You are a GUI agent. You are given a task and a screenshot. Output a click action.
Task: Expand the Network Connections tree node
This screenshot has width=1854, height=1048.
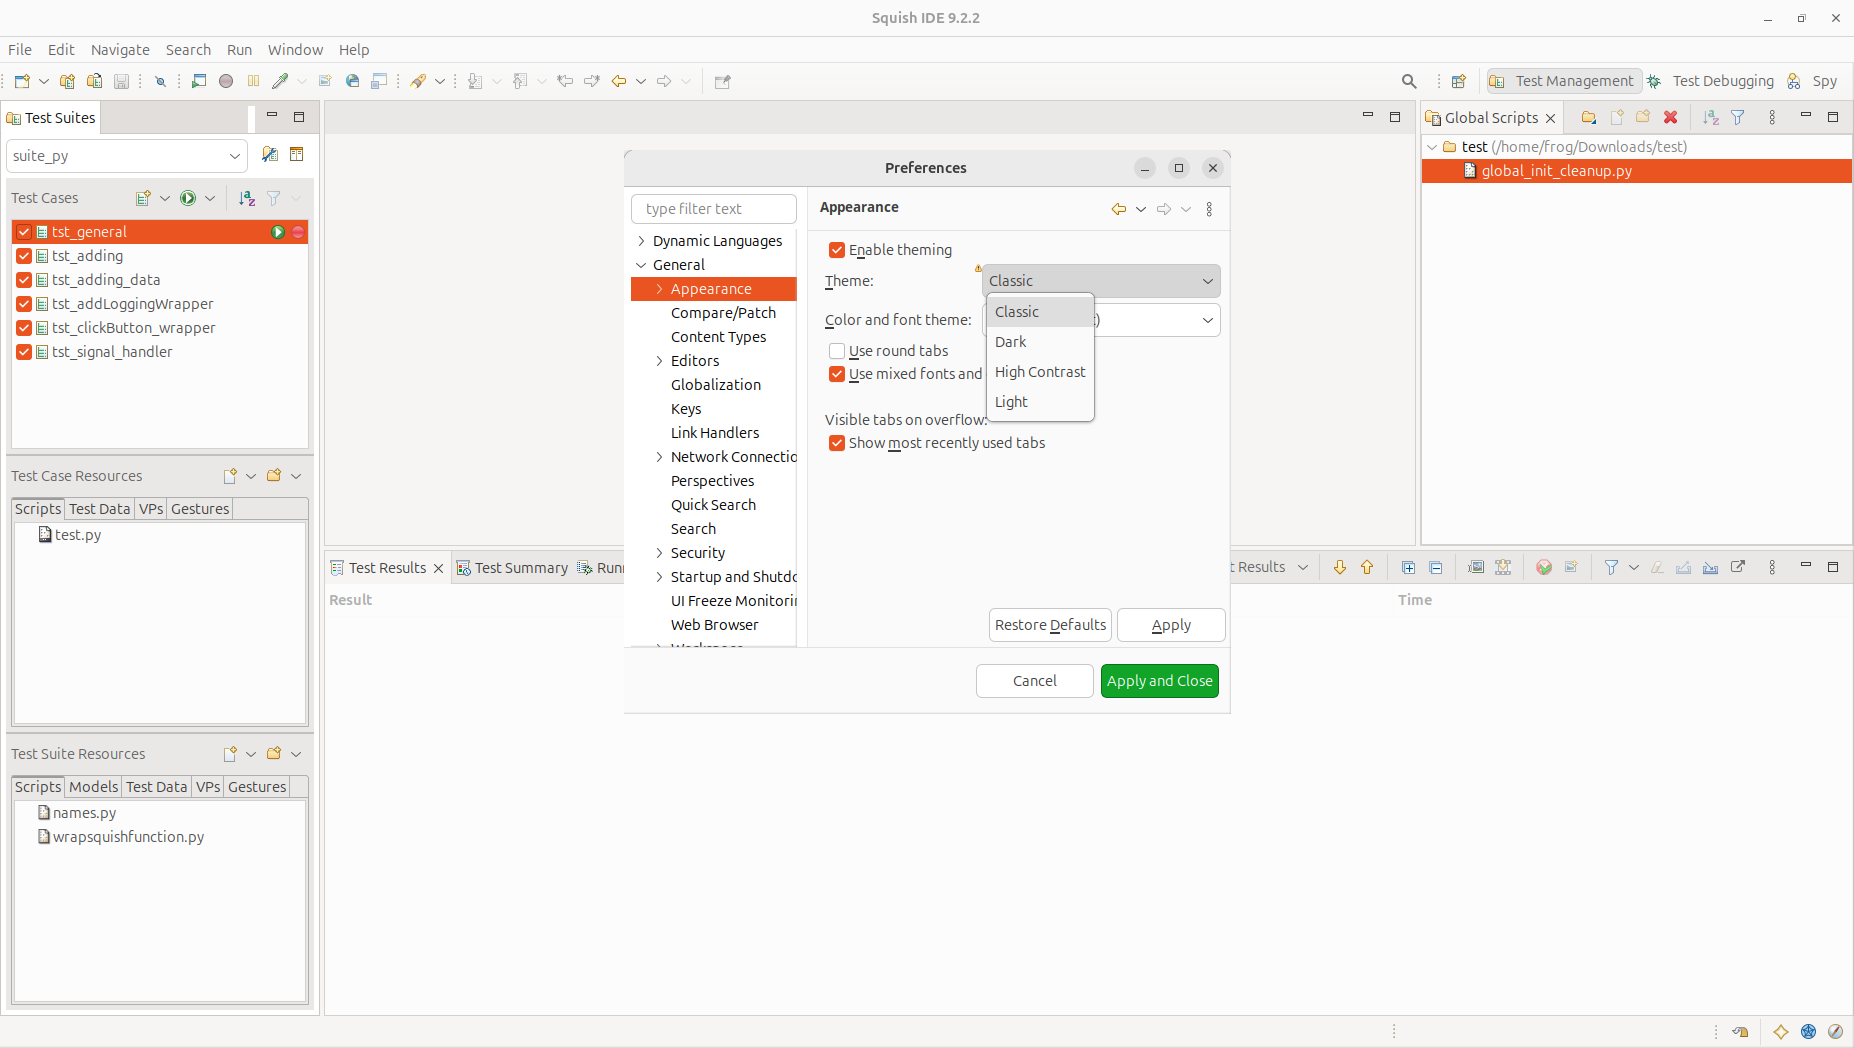tap(659, 457)
